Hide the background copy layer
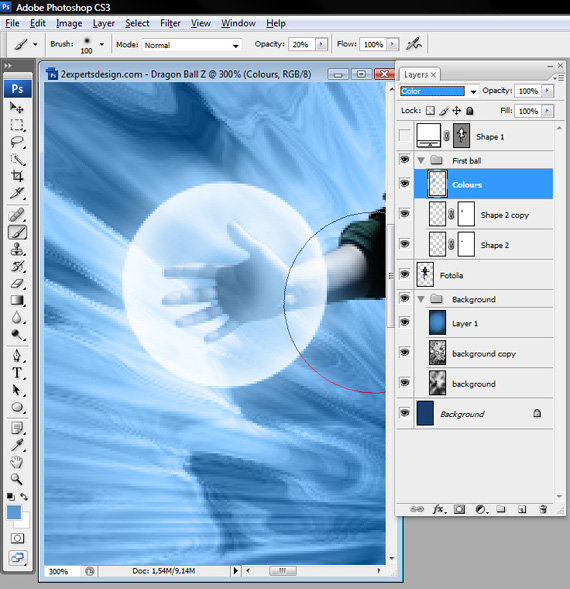570x589 pixels. (404, 352)
